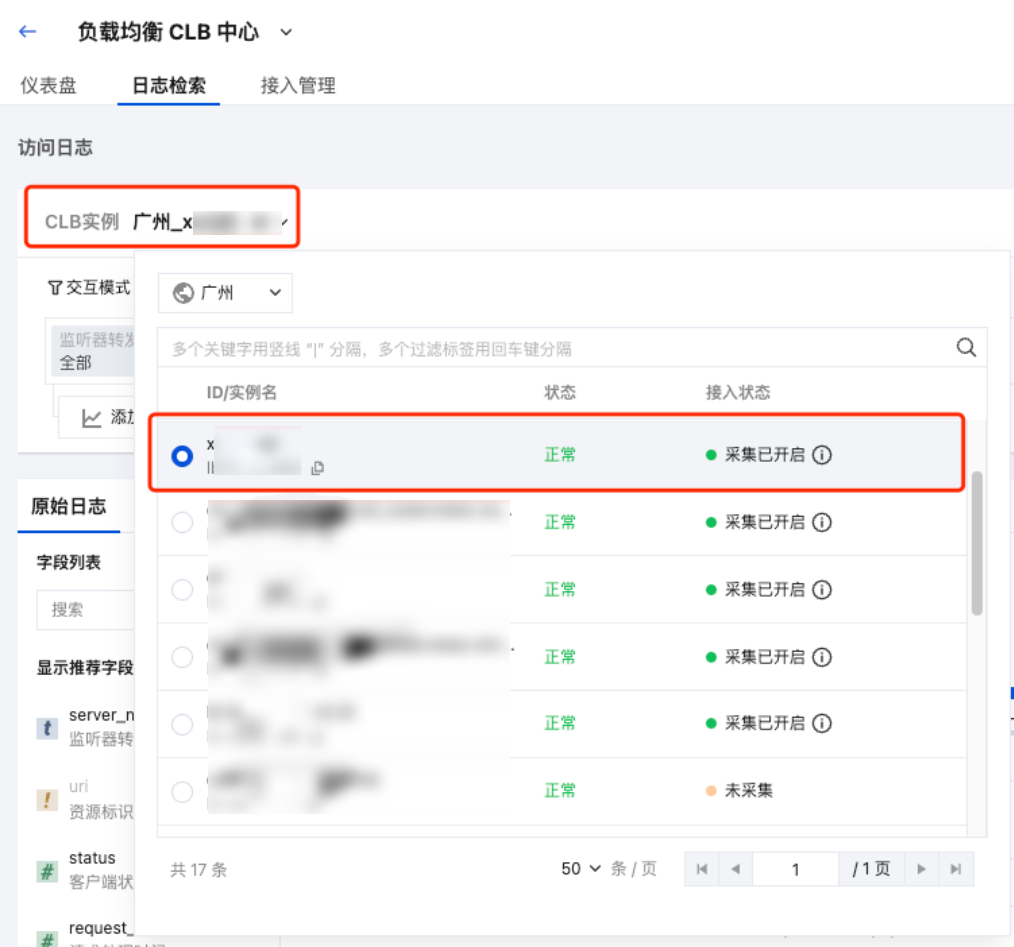This screenshot has width=1014, height=947.
Task: Click info icon on second instance row
Action: click(x=822, y=522)
